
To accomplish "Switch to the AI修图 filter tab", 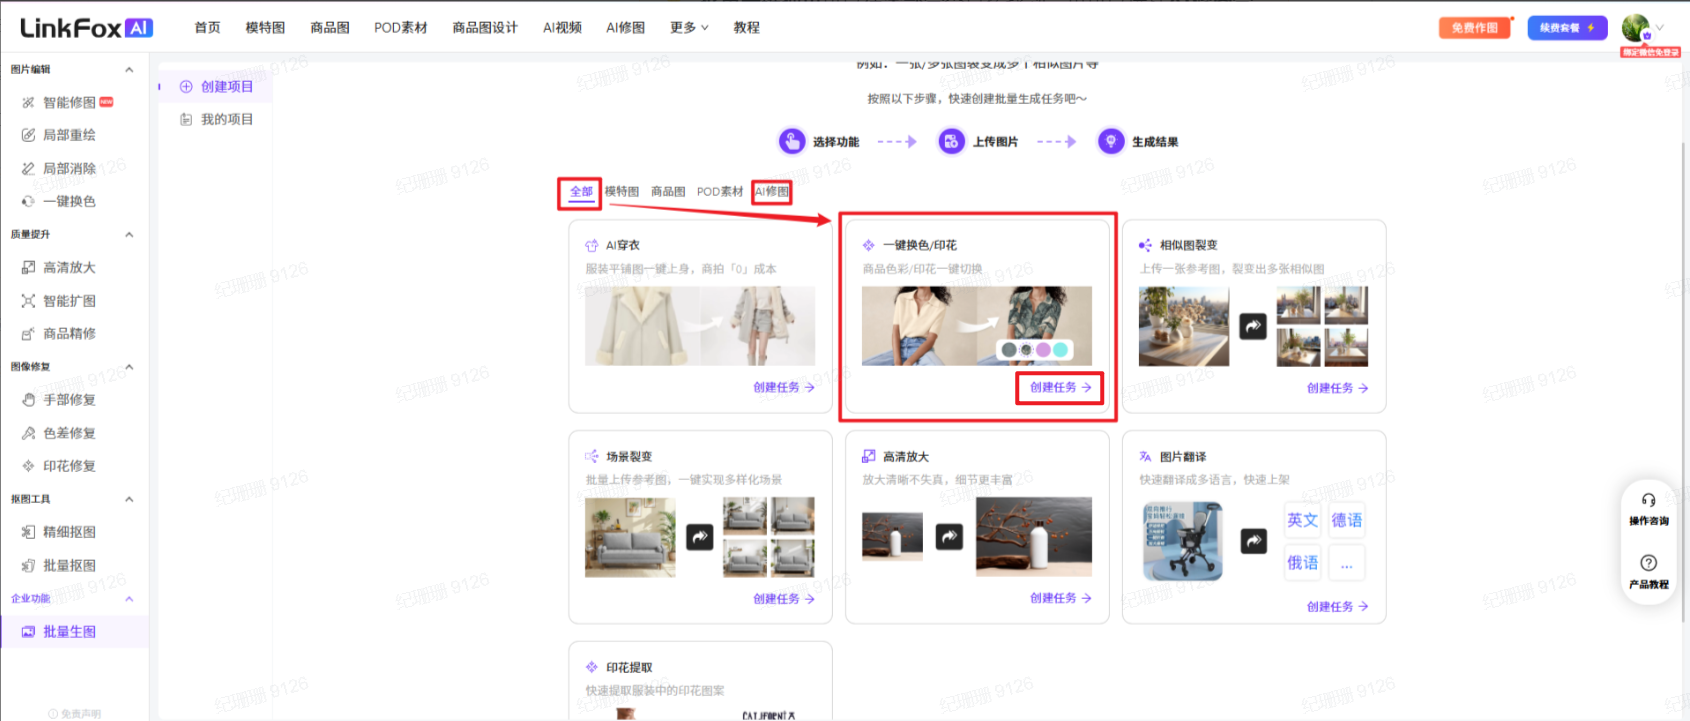I will pyautogui.click(x=772, y=191).
